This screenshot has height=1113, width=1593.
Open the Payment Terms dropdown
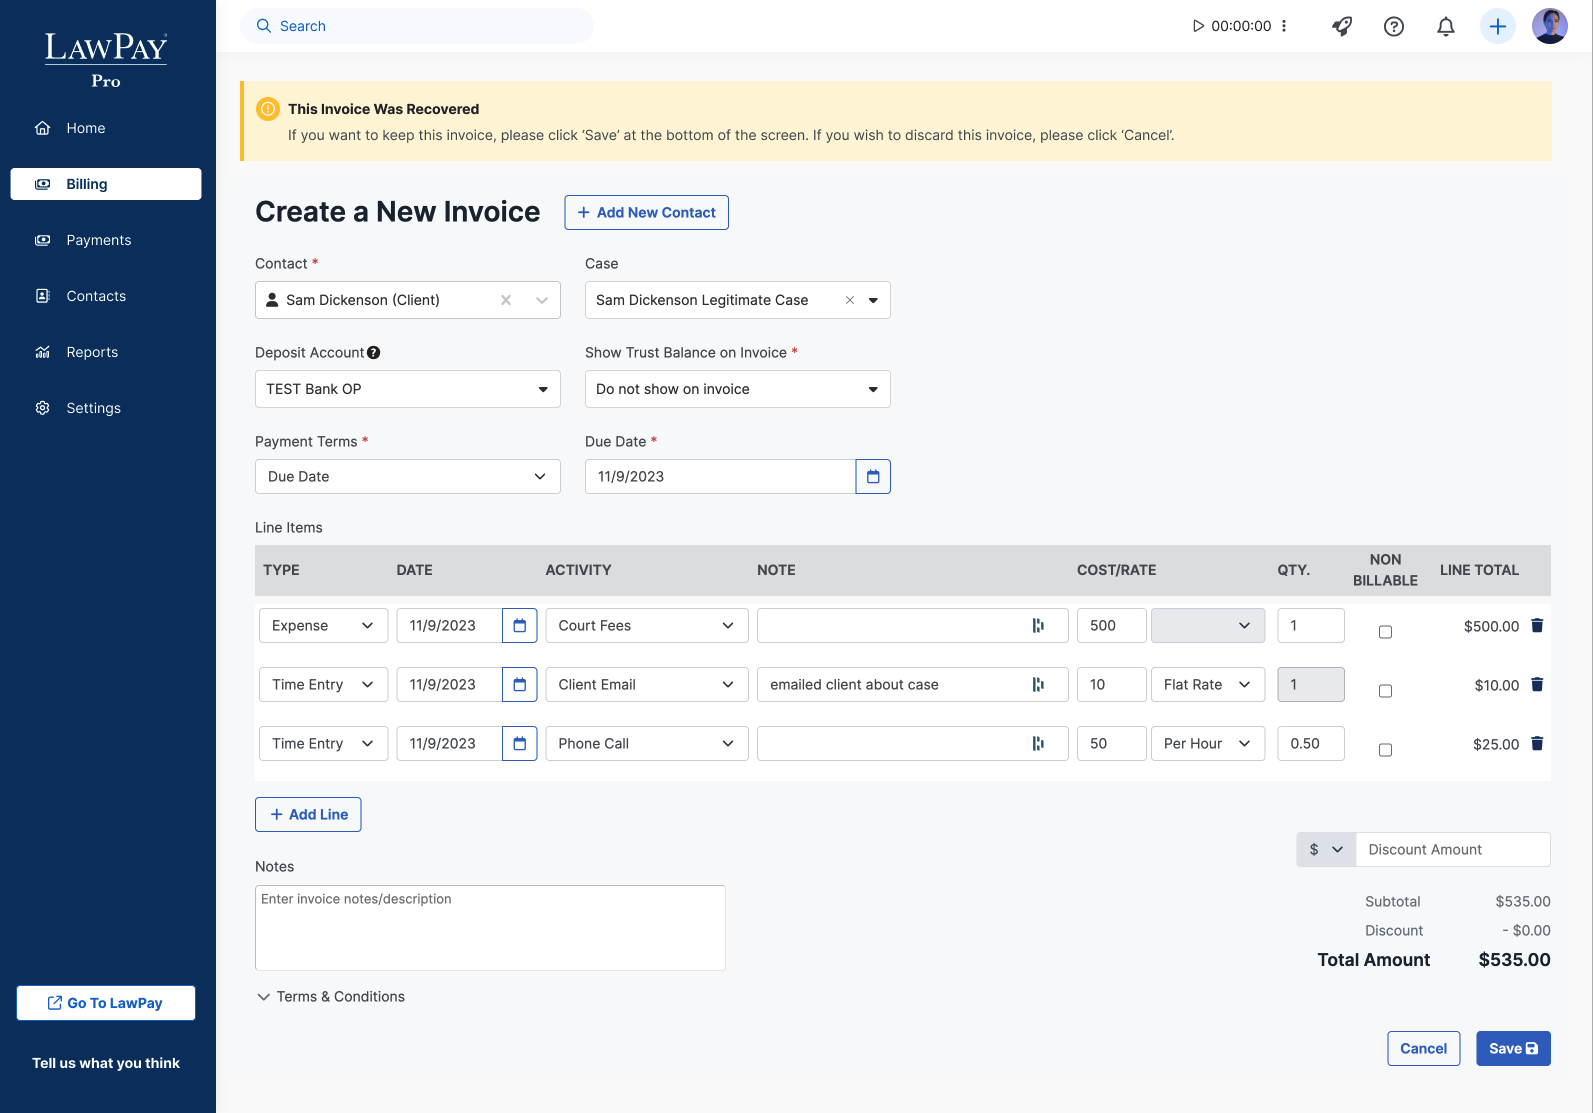tap(407, 477)
